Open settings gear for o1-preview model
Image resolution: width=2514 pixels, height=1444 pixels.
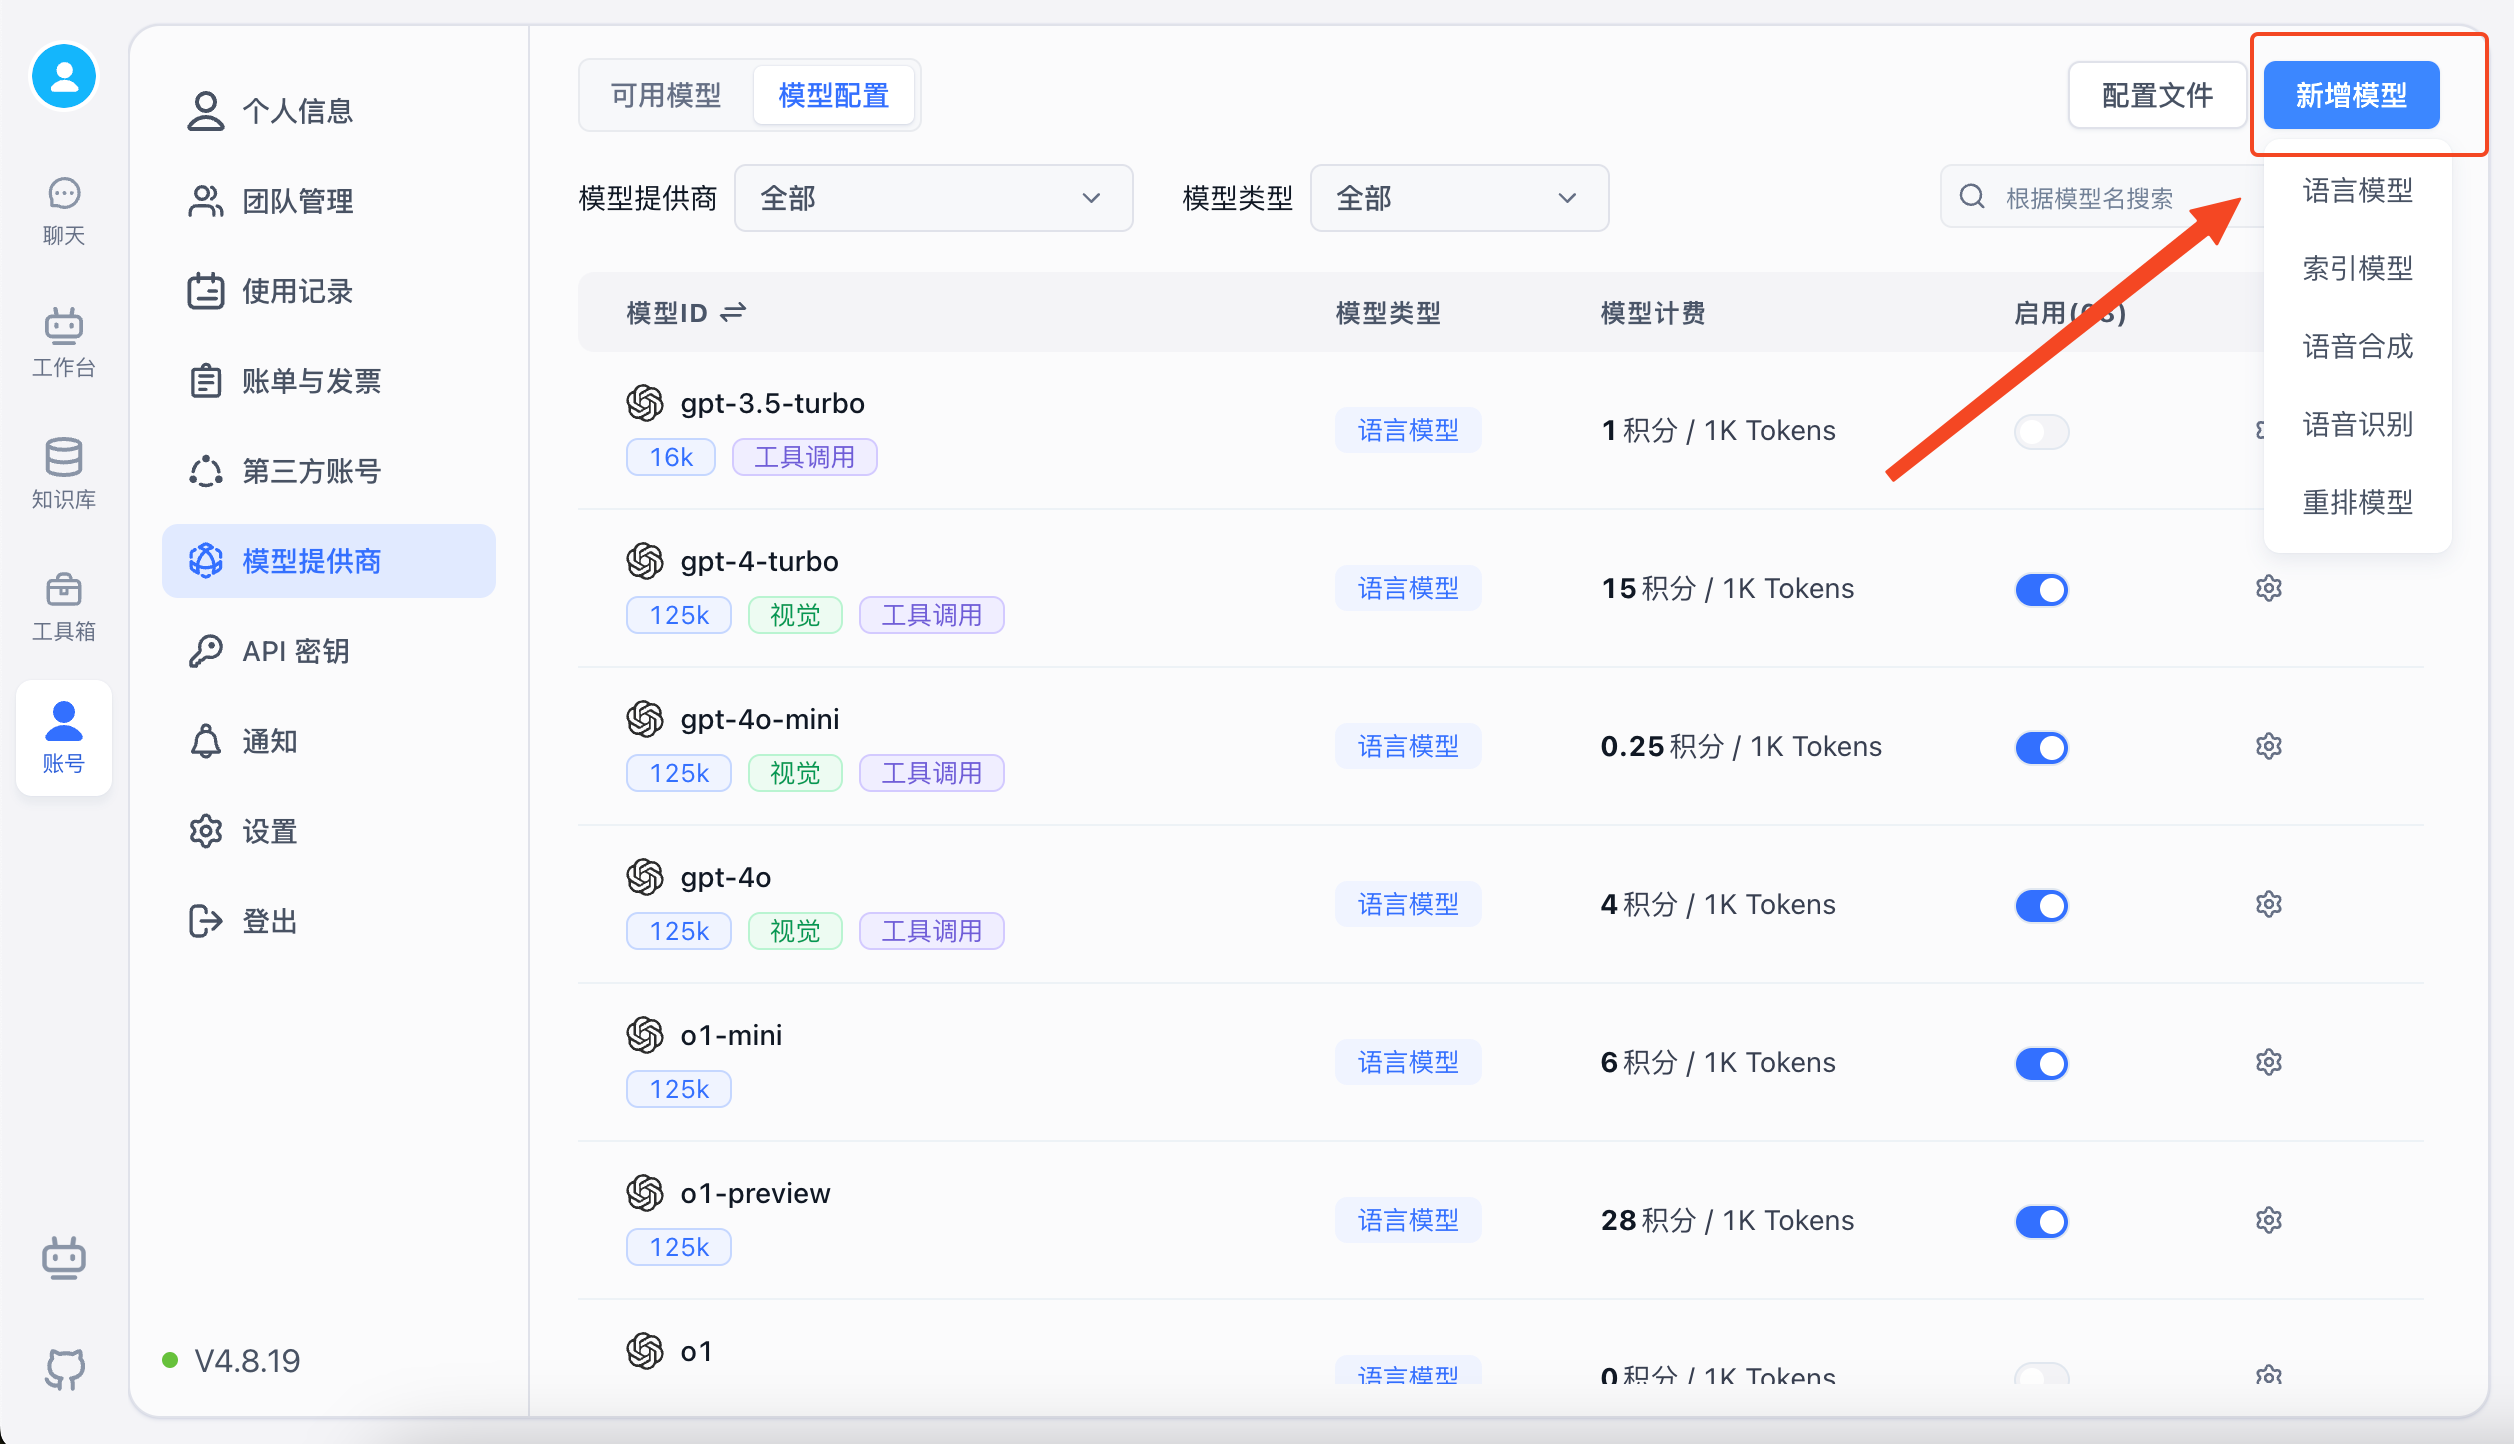(x=2268, y=1221)
